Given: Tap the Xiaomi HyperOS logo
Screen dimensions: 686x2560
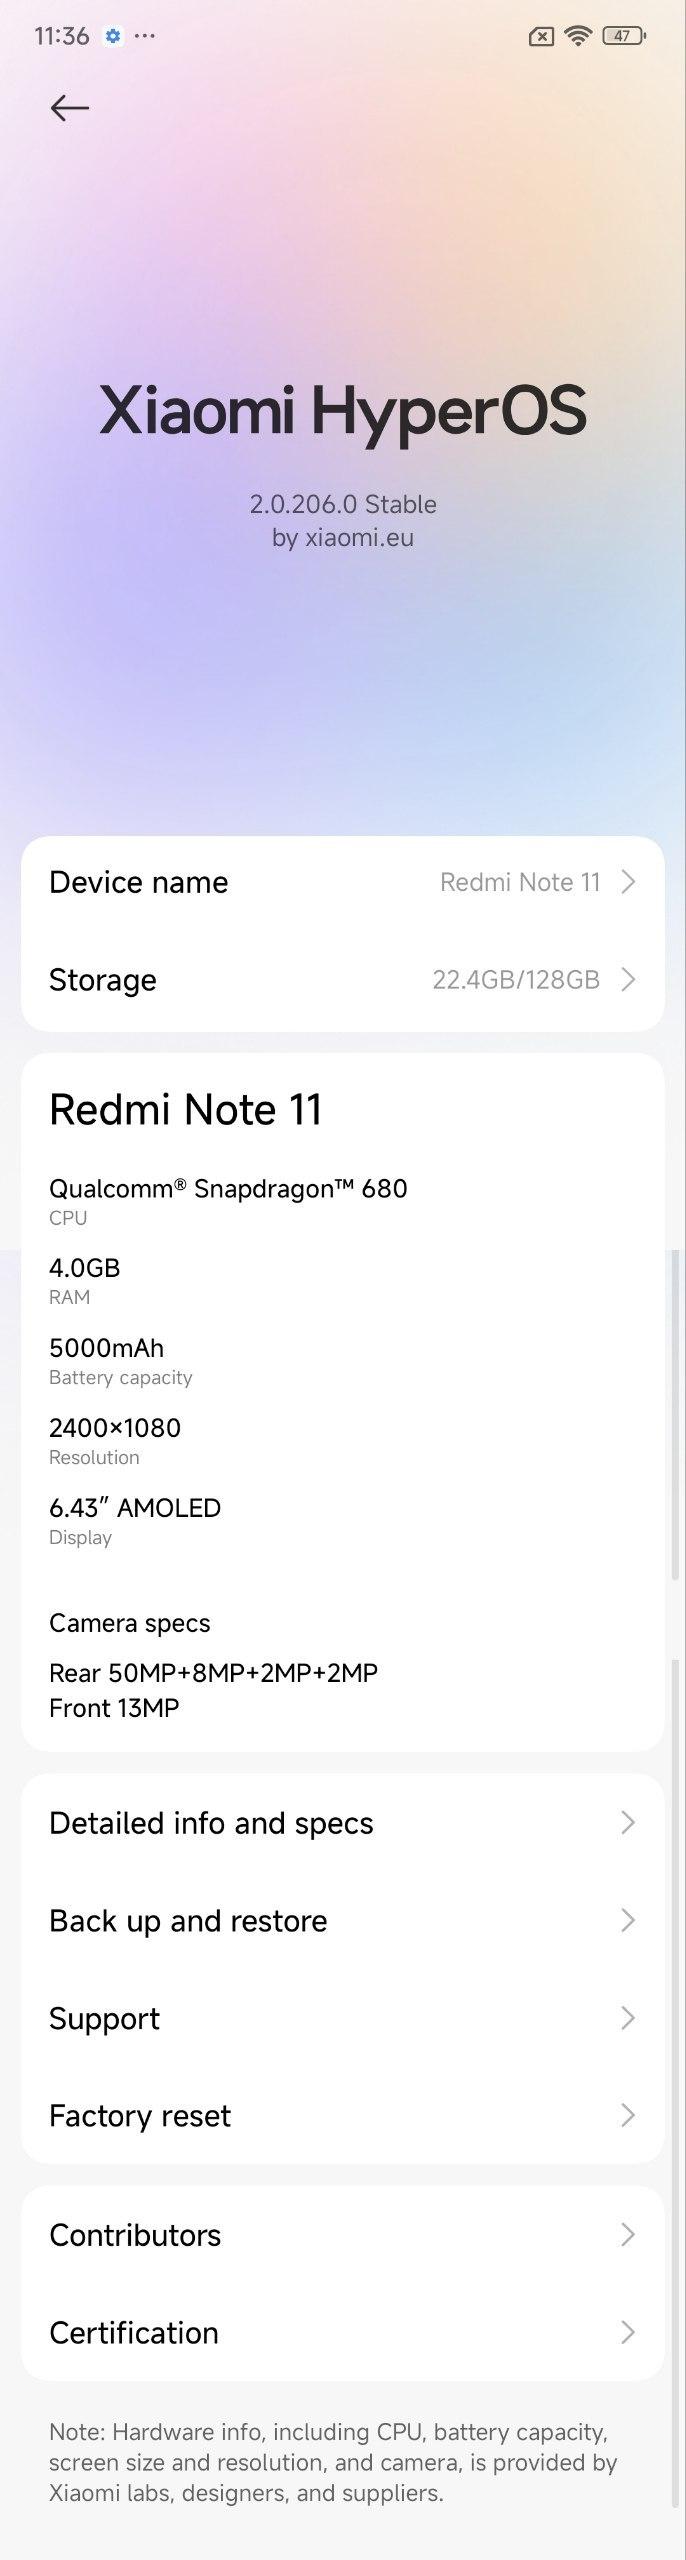Looking at the screenshot, I should point(343,411).
